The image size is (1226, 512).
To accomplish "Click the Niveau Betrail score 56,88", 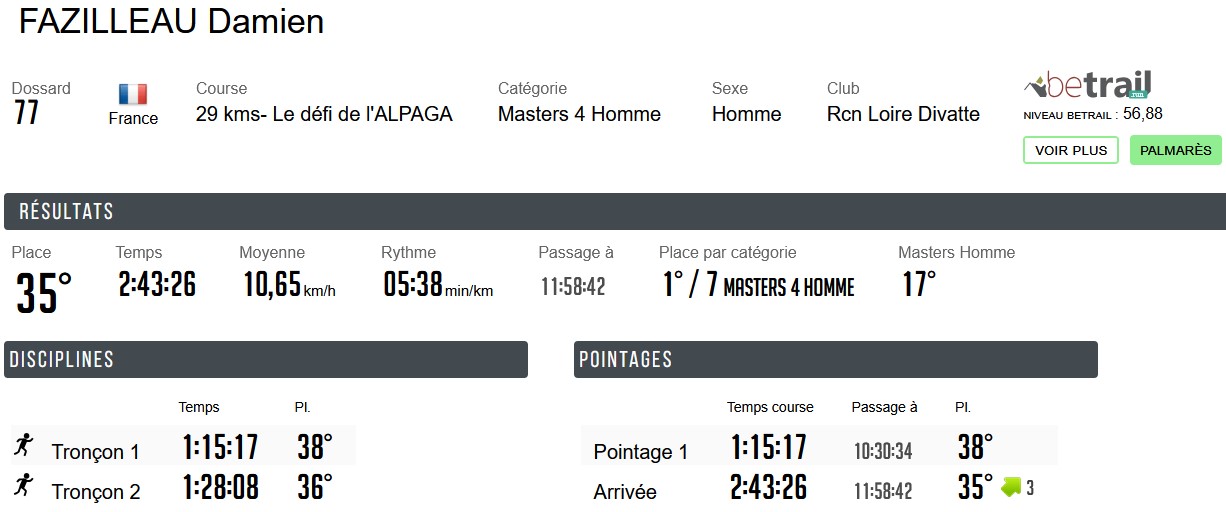I will click(x=1142, y=114).
